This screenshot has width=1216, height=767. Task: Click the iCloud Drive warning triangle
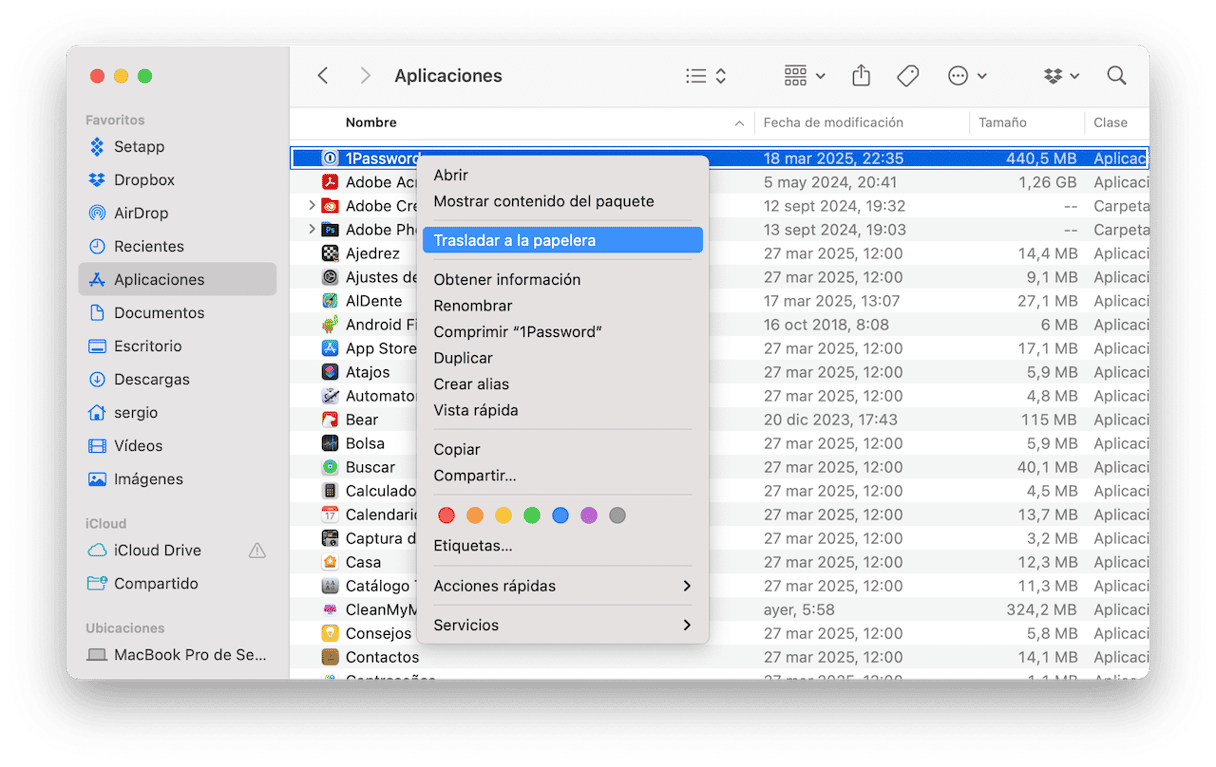pyautogui.click(x=257, y=550)
